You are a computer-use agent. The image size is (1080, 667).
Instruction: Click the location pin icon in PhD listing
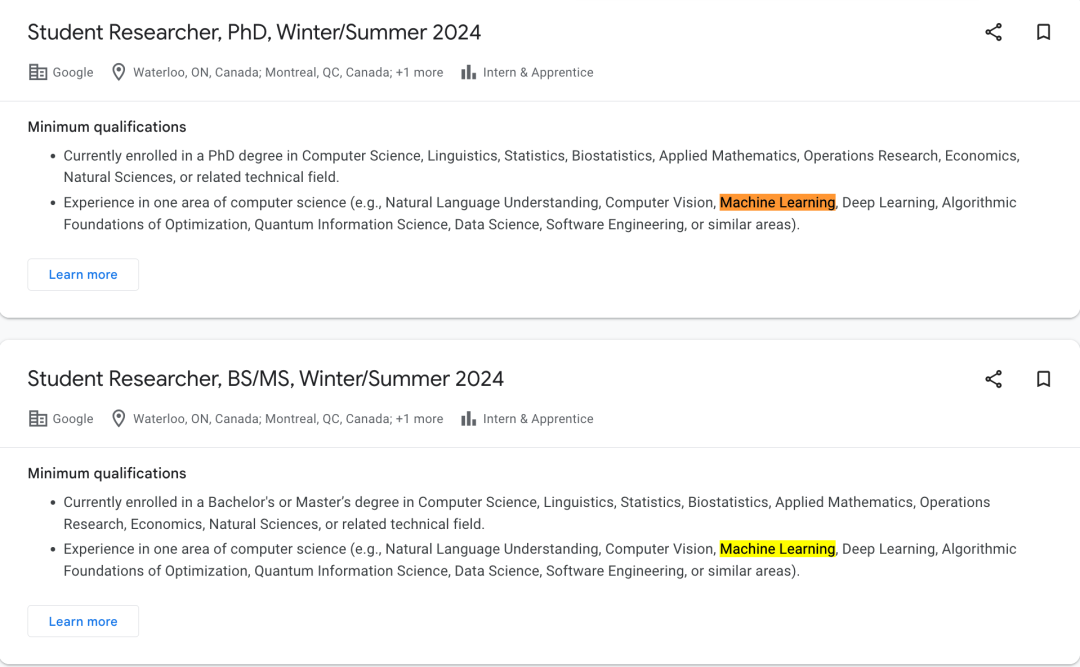tap(118, 72)
